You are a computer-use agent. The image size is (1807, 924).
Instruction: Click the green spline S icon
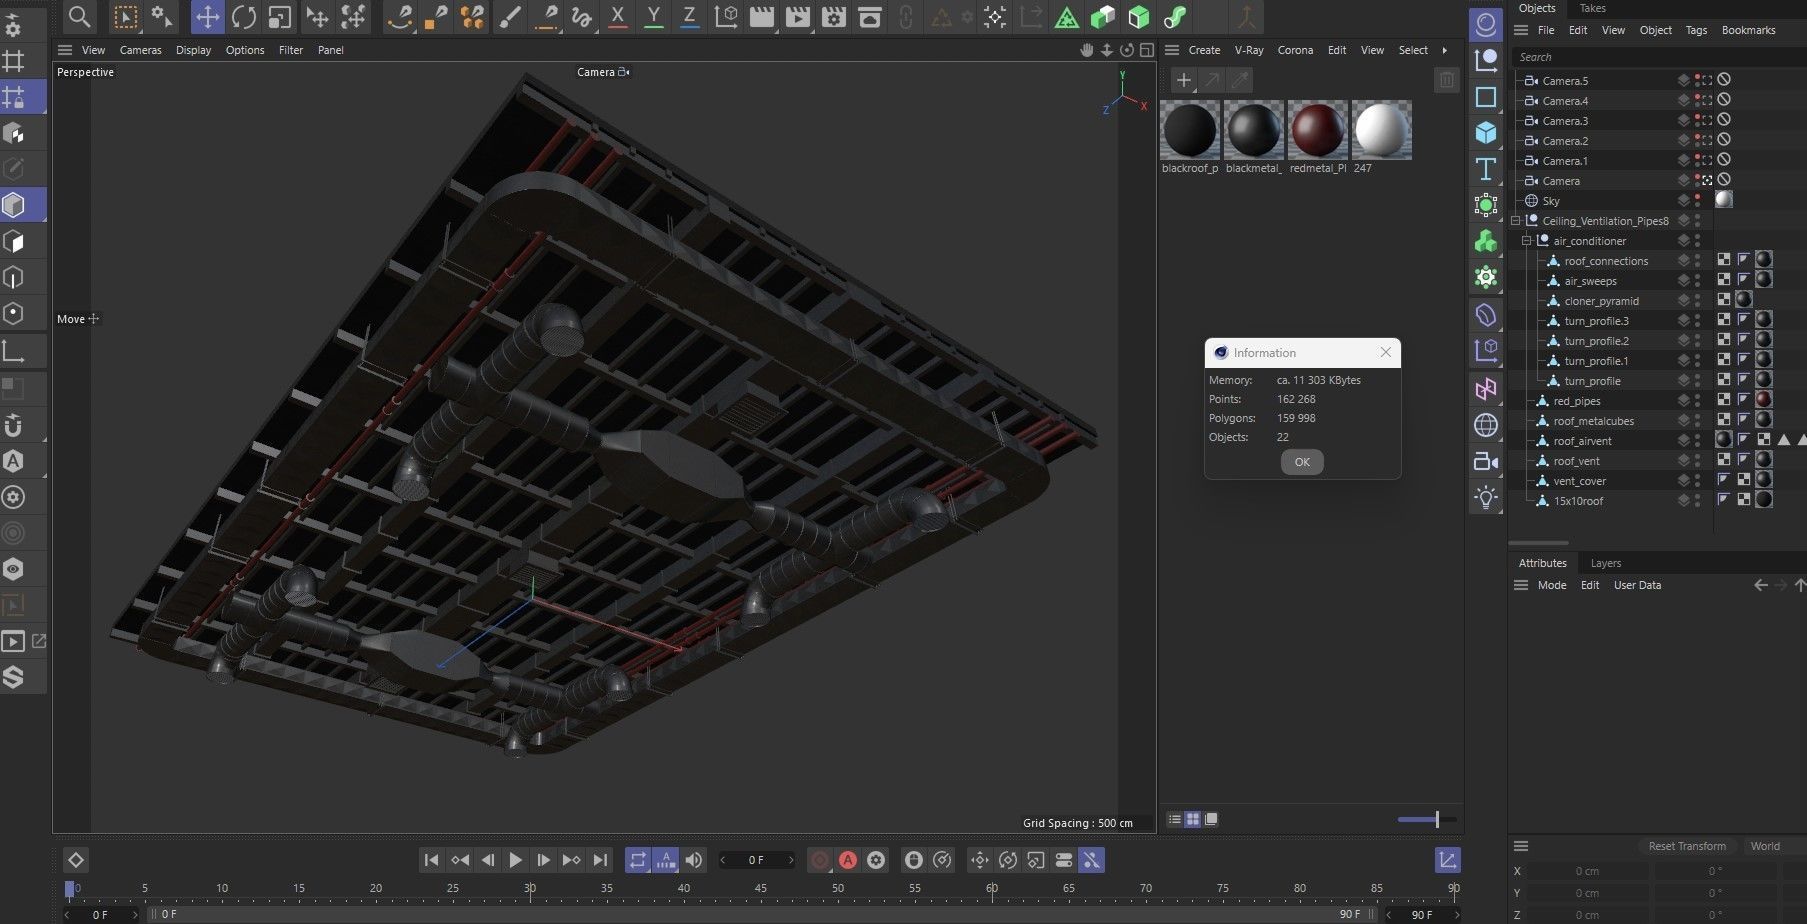[1175, 17]
